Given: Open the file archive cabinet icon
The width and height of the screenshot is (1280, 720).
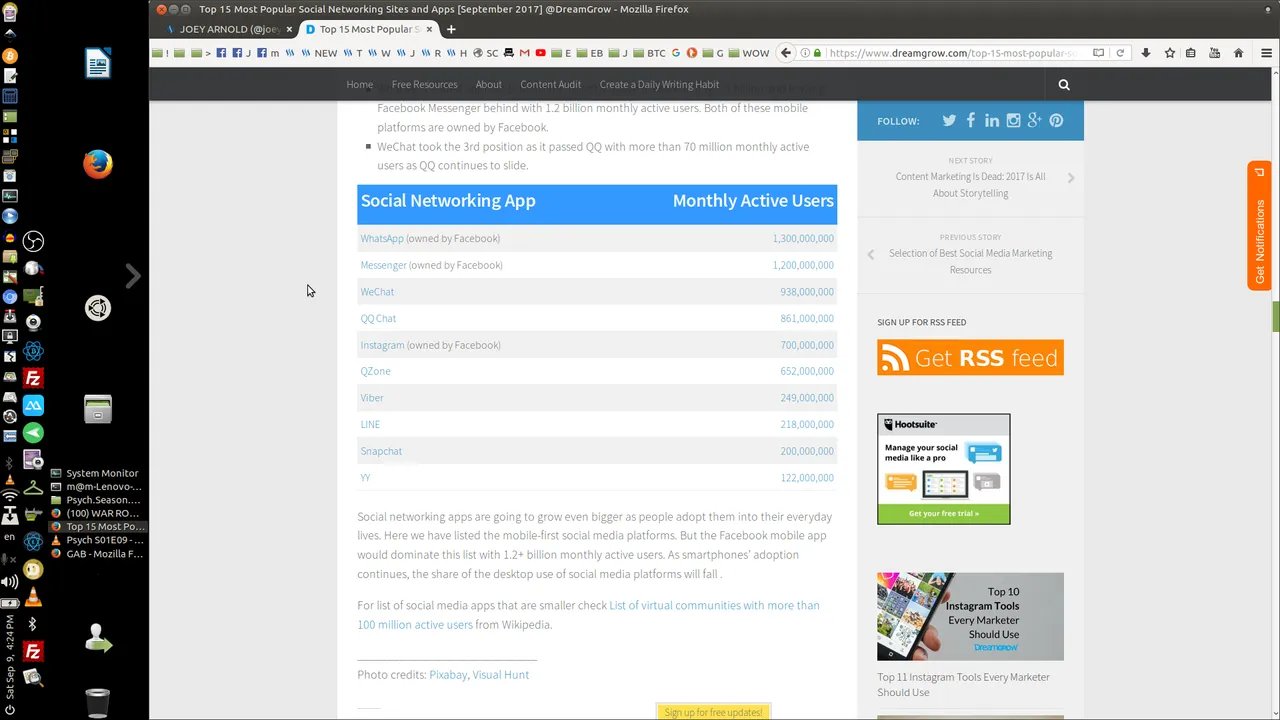Looking at the screenshot, I should tap(98, 409).
